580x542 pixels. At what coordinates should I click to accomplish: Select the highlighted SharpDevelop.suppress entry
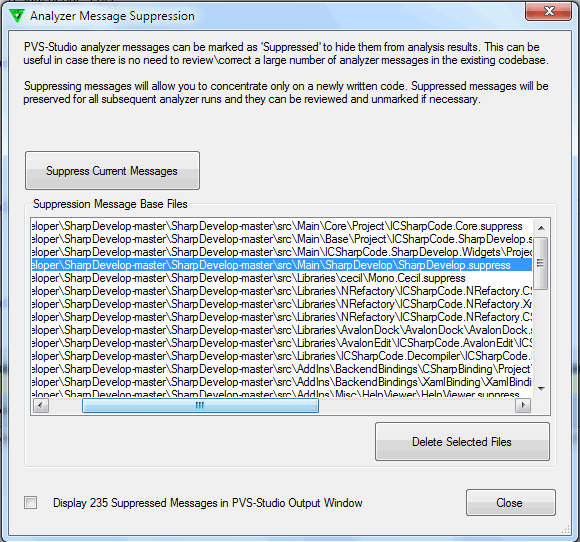(282, 265)
